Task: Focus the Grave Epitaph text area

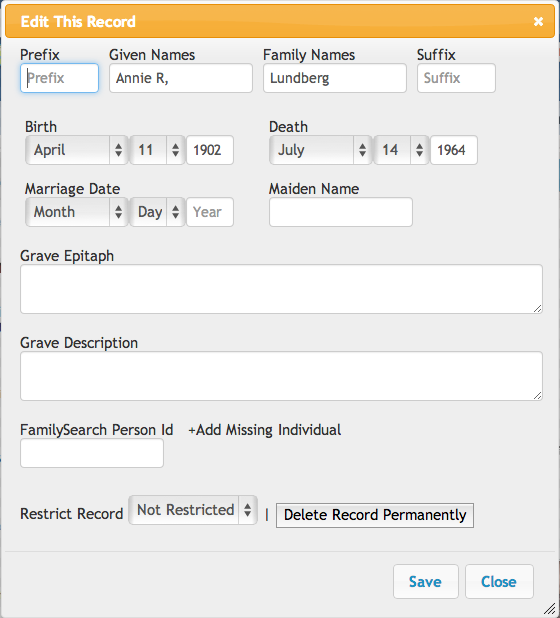Action: [x=281, y=289]
